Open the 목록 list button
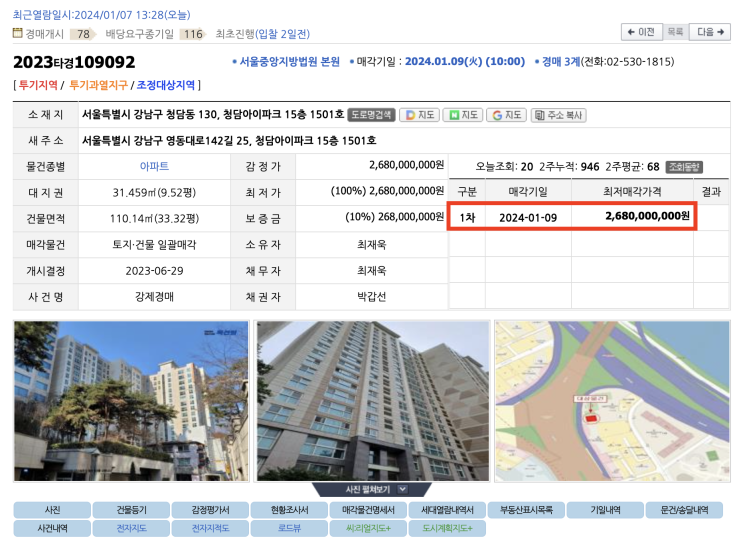743x546 pixels. tap(675, 32)
